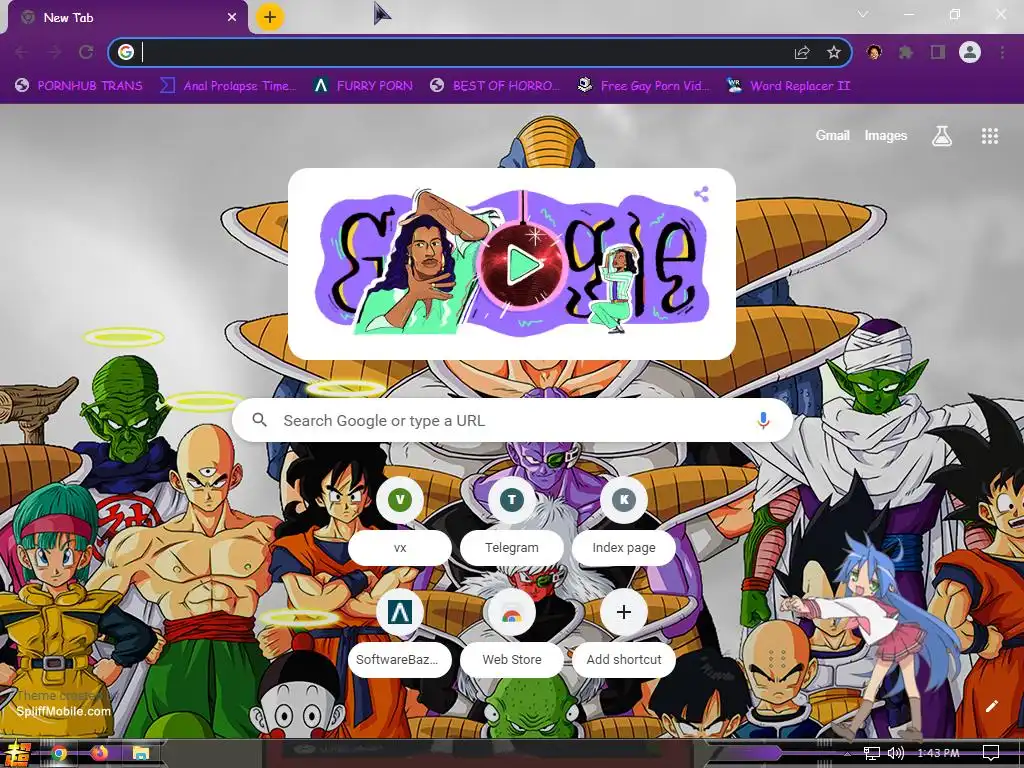
Task: Open the BEST OF HORRO... bookmark
Action: [496, 86]
